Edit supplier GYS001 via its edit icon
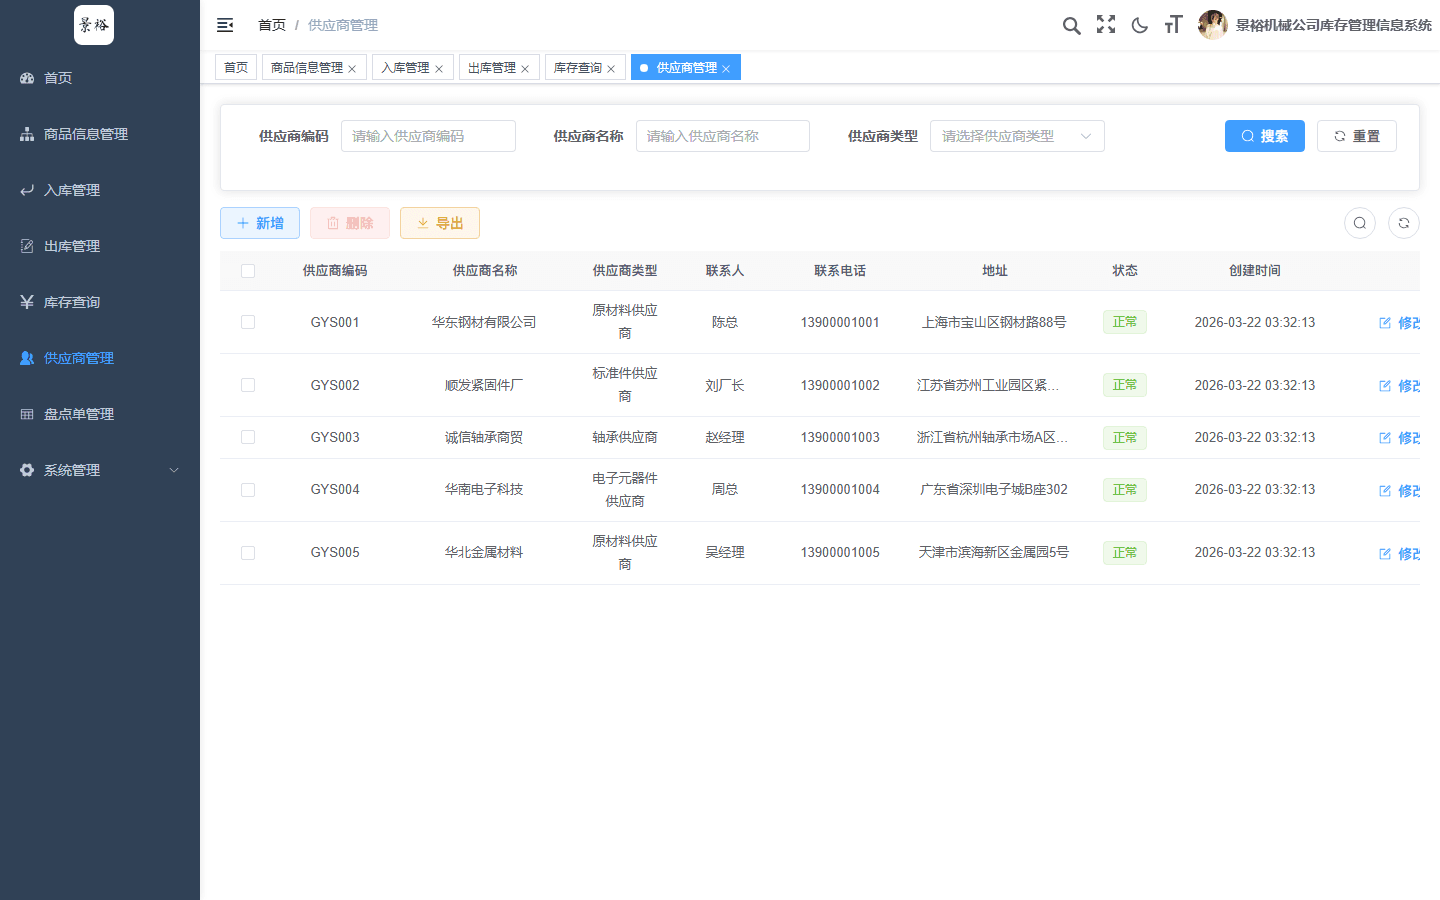Viewport: 1440px width, 900px height. 1385,323
